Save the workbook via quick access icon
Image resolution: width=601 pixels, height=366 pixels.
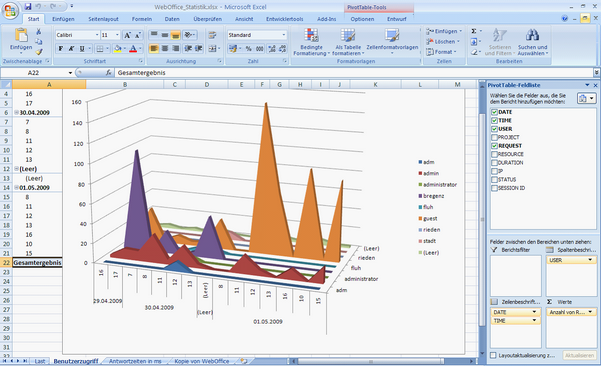28,7
